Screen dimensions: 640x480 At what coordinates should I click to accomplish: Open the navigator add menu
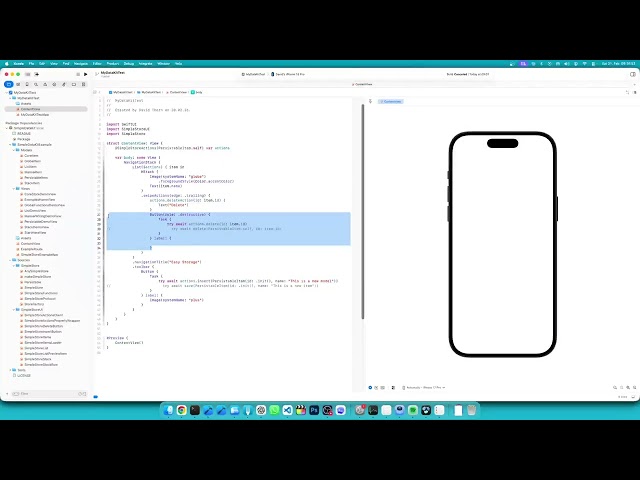(7, 394)
